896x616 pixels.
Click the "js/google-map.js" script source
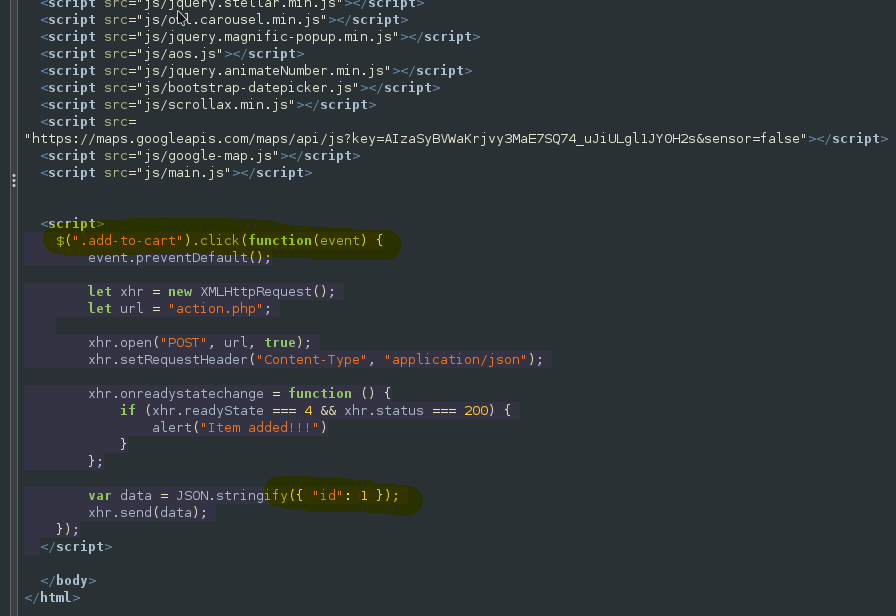click(x=208, y=156)
